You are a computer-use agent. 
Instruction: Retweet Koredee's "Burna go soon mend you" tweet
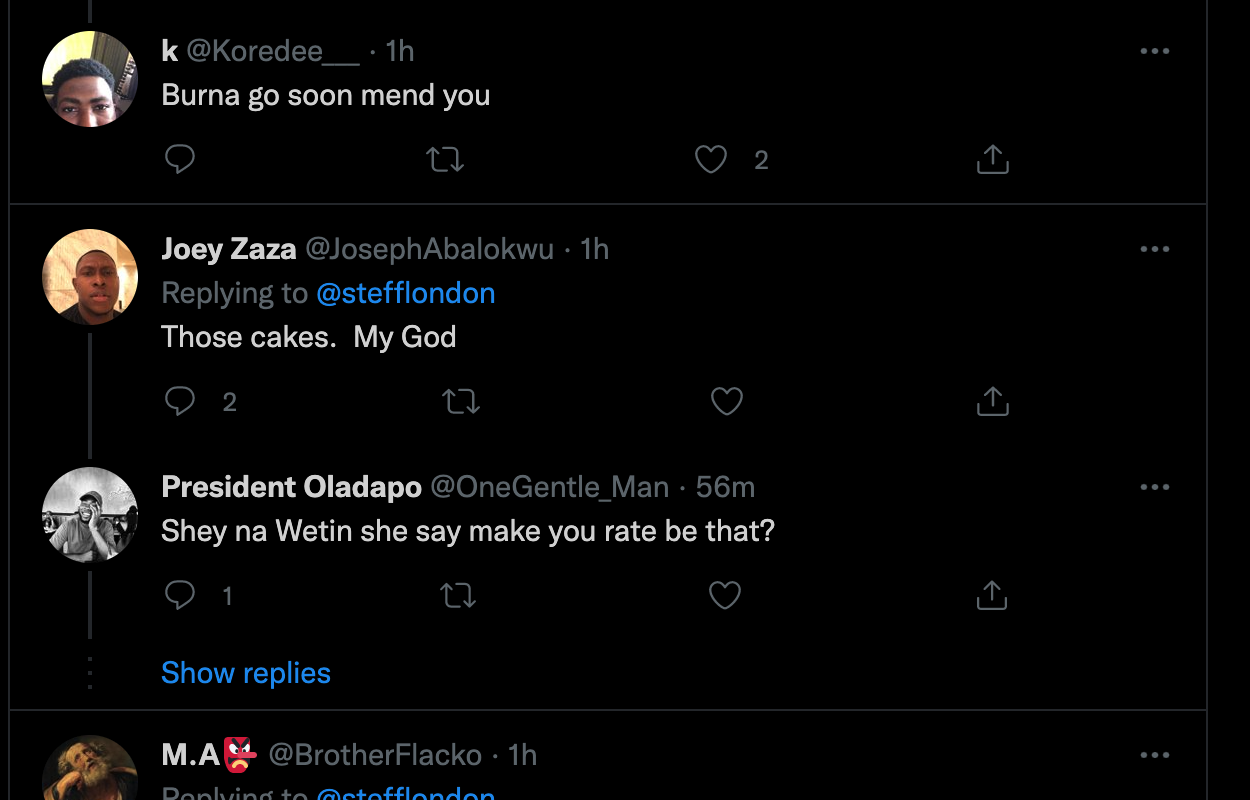coord(446,159)
